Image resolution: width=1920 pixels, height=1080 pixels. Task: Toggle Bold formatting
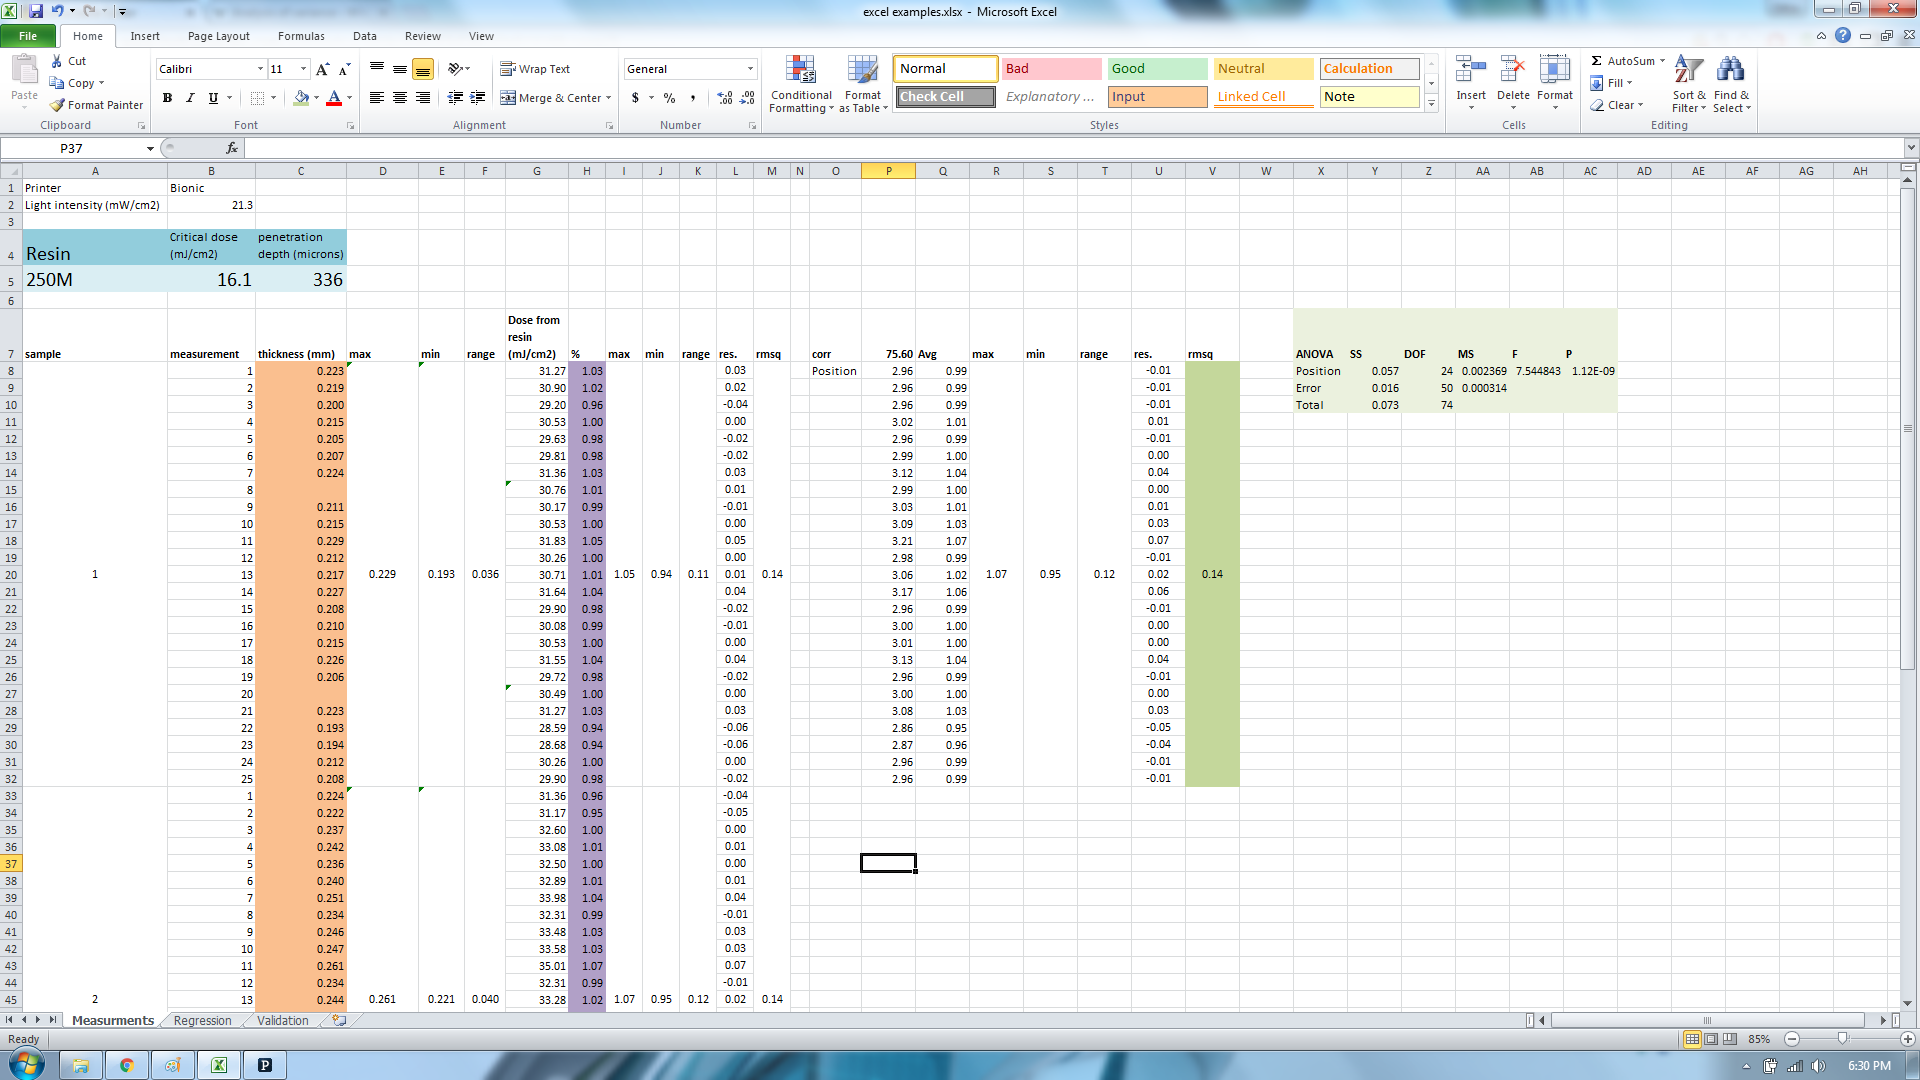point(167,98)
